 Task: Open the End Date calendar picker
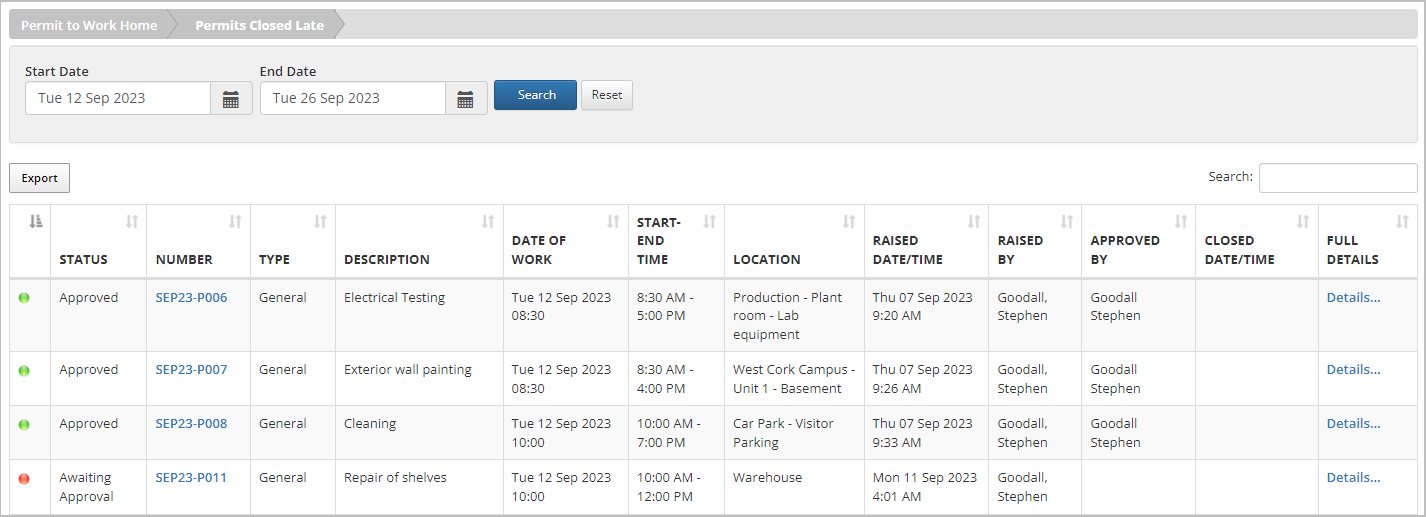coord(466,98)
